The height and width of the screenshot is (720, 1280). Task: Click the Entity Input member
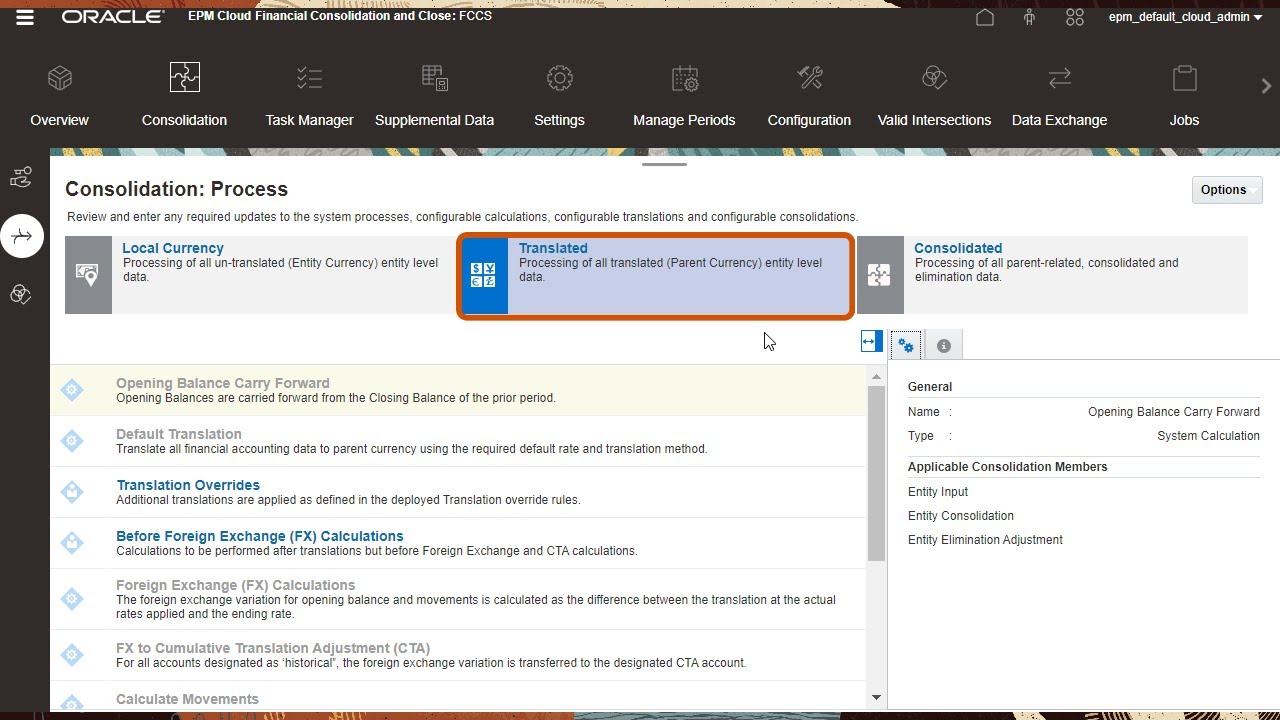938,492
